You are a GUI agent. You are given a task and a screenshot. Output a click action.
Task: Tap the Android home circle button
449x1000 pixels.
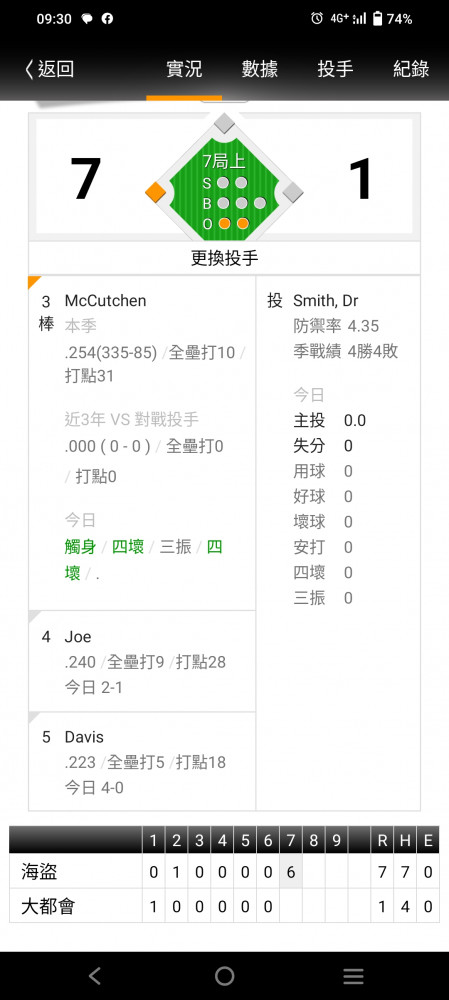[224, 976]
